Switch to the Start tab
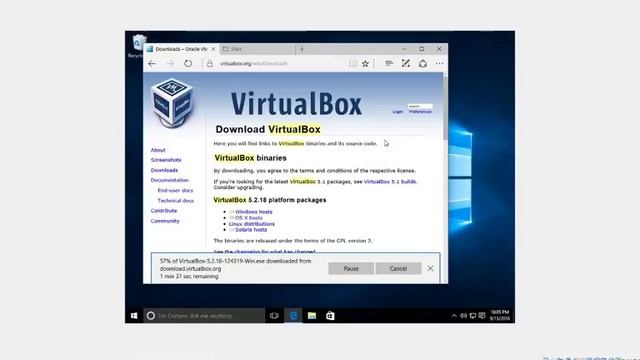The height and width of the screenshot is (360, 640). [257, 49]
